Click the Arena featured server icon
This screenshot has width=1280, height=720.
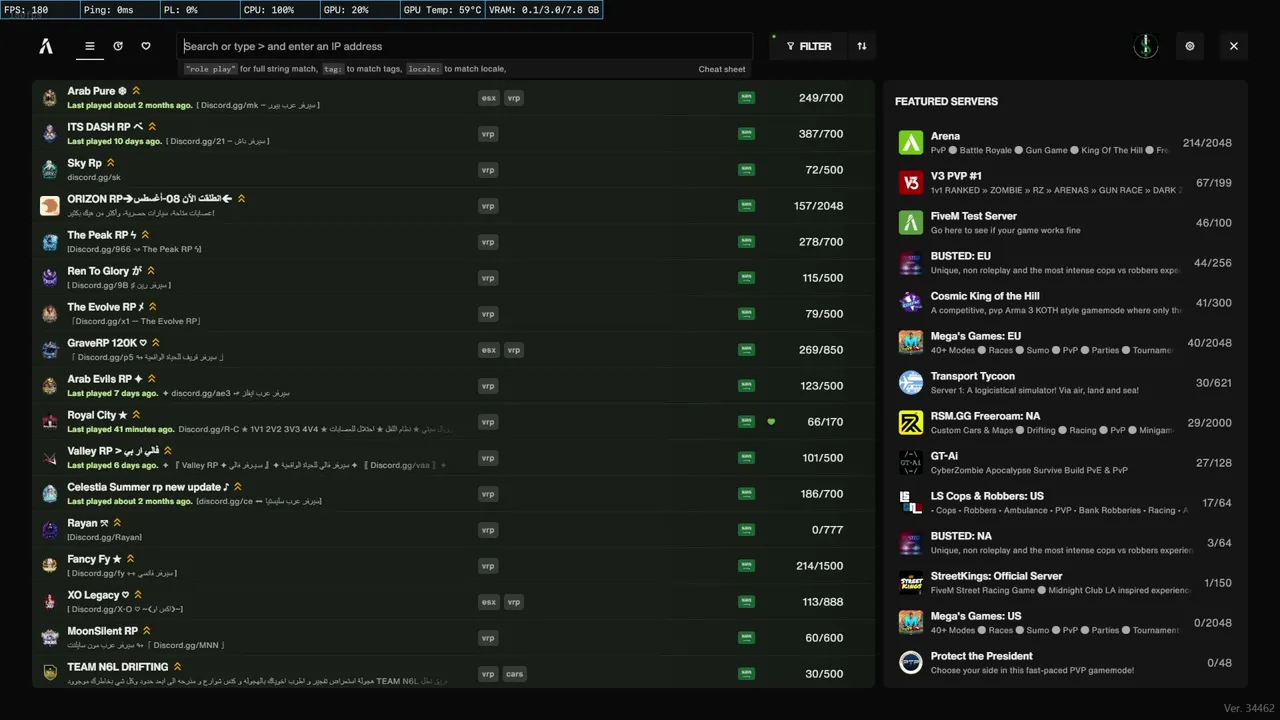pyautogui.click(x=911, y=143)
